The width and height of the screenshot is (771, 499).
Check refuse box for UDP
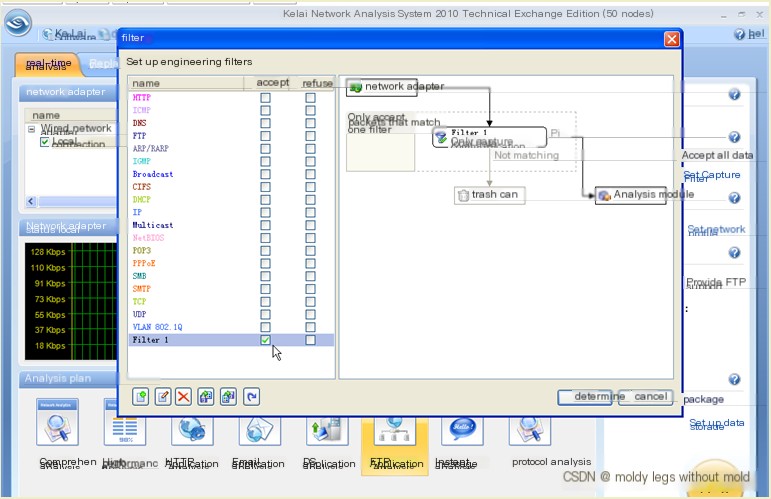(x=310, y=315)
